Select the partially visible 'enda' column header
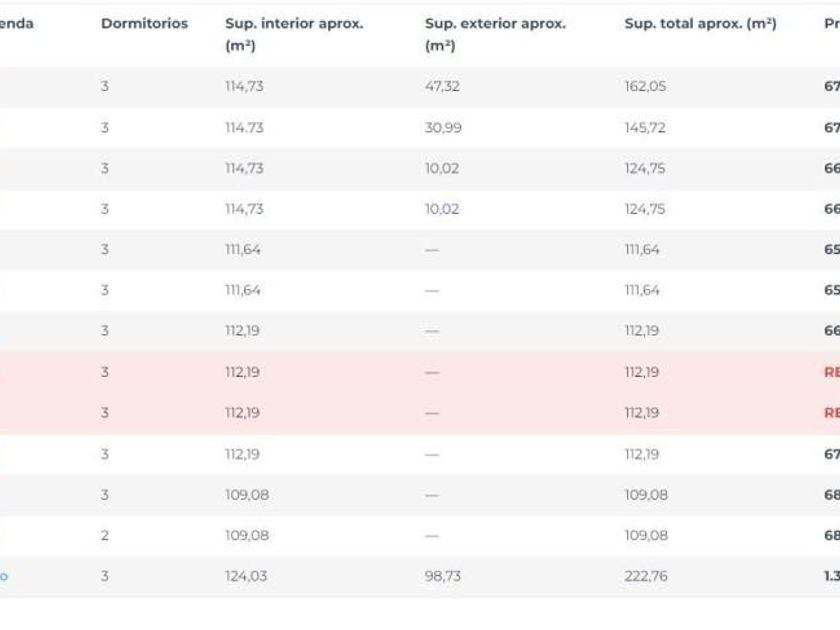Viewport: 840px width, 630px height. (17, 24)
